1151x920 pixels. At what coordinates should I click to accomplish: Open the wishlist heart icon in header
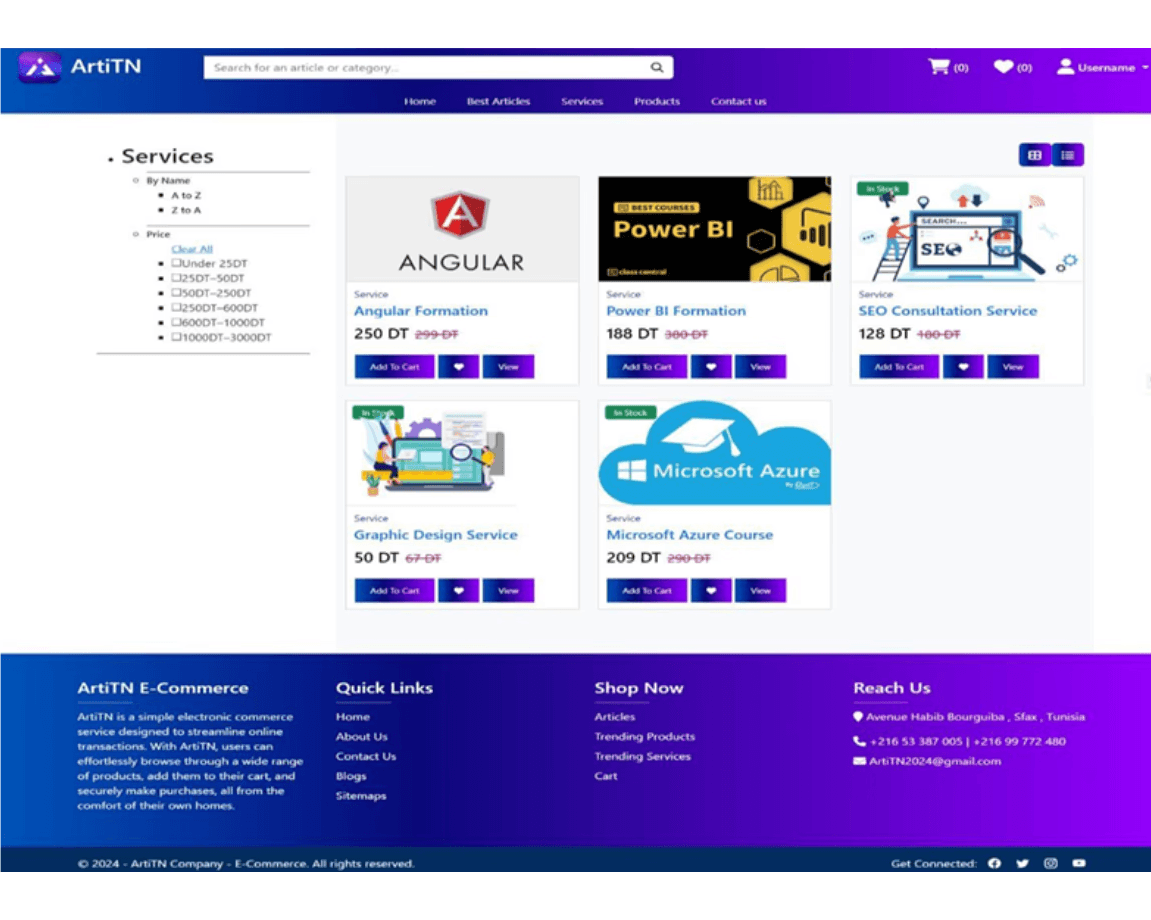(1003, 67)
